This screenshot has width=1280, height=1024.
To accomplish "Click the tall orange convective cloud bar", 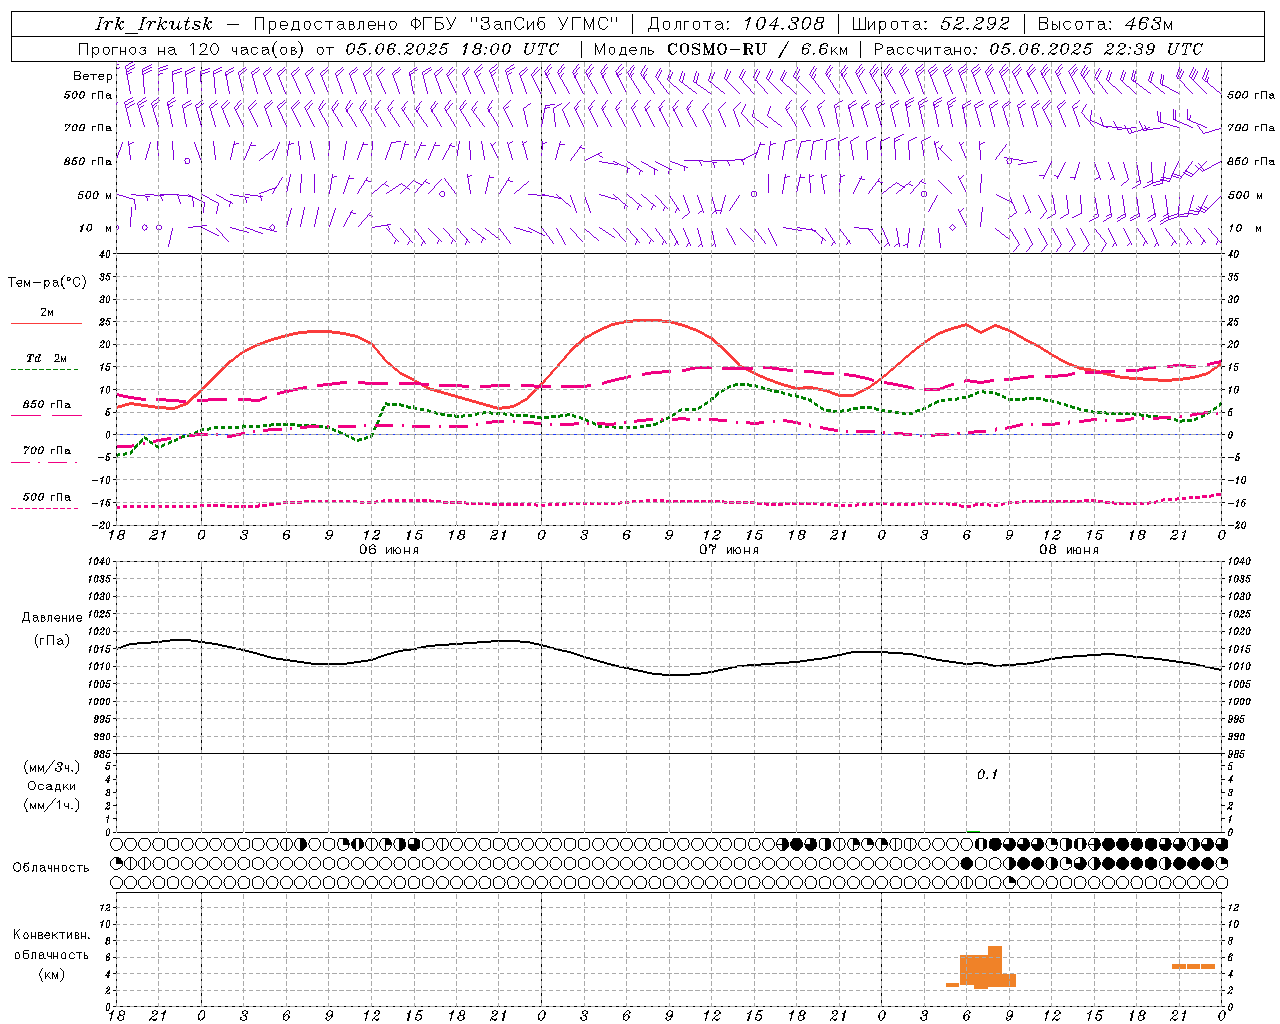I will pos(995,966).
